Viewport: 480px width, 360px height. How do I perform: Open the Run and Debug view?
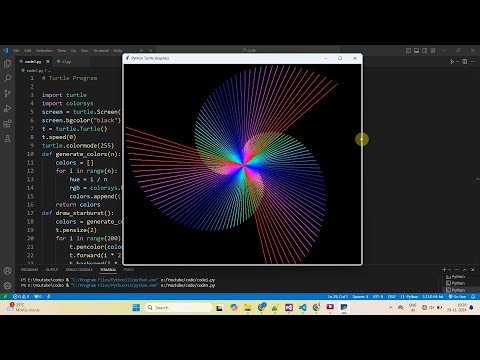pos(7,108)
